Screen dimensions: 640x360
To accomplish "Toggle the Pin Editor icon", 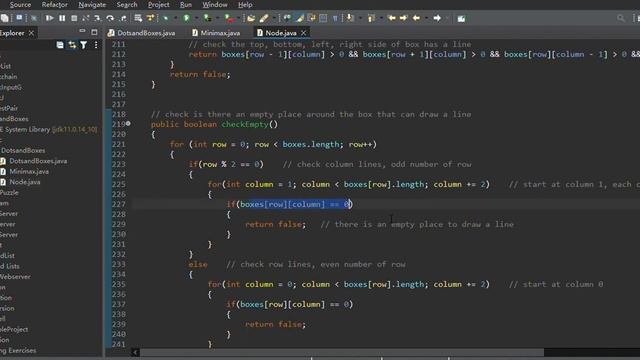I will (x=461, y=18).
